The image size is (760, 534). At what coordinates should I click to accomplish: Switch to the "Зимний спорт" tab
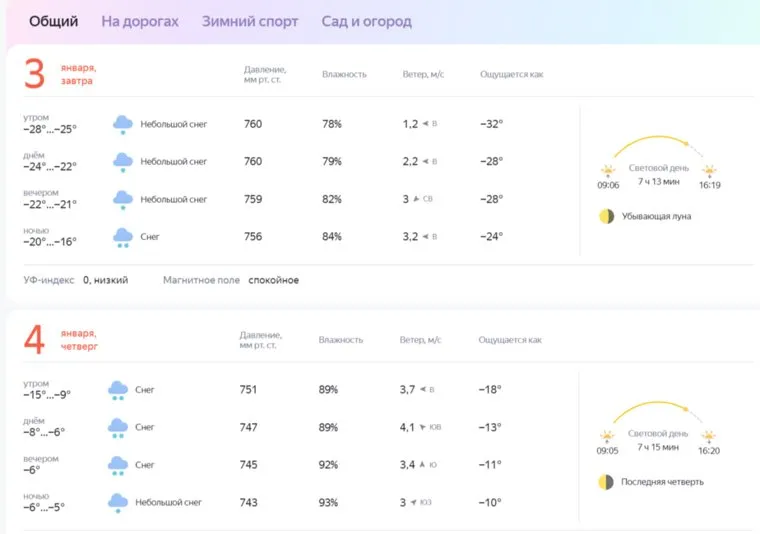pos(249,21)
